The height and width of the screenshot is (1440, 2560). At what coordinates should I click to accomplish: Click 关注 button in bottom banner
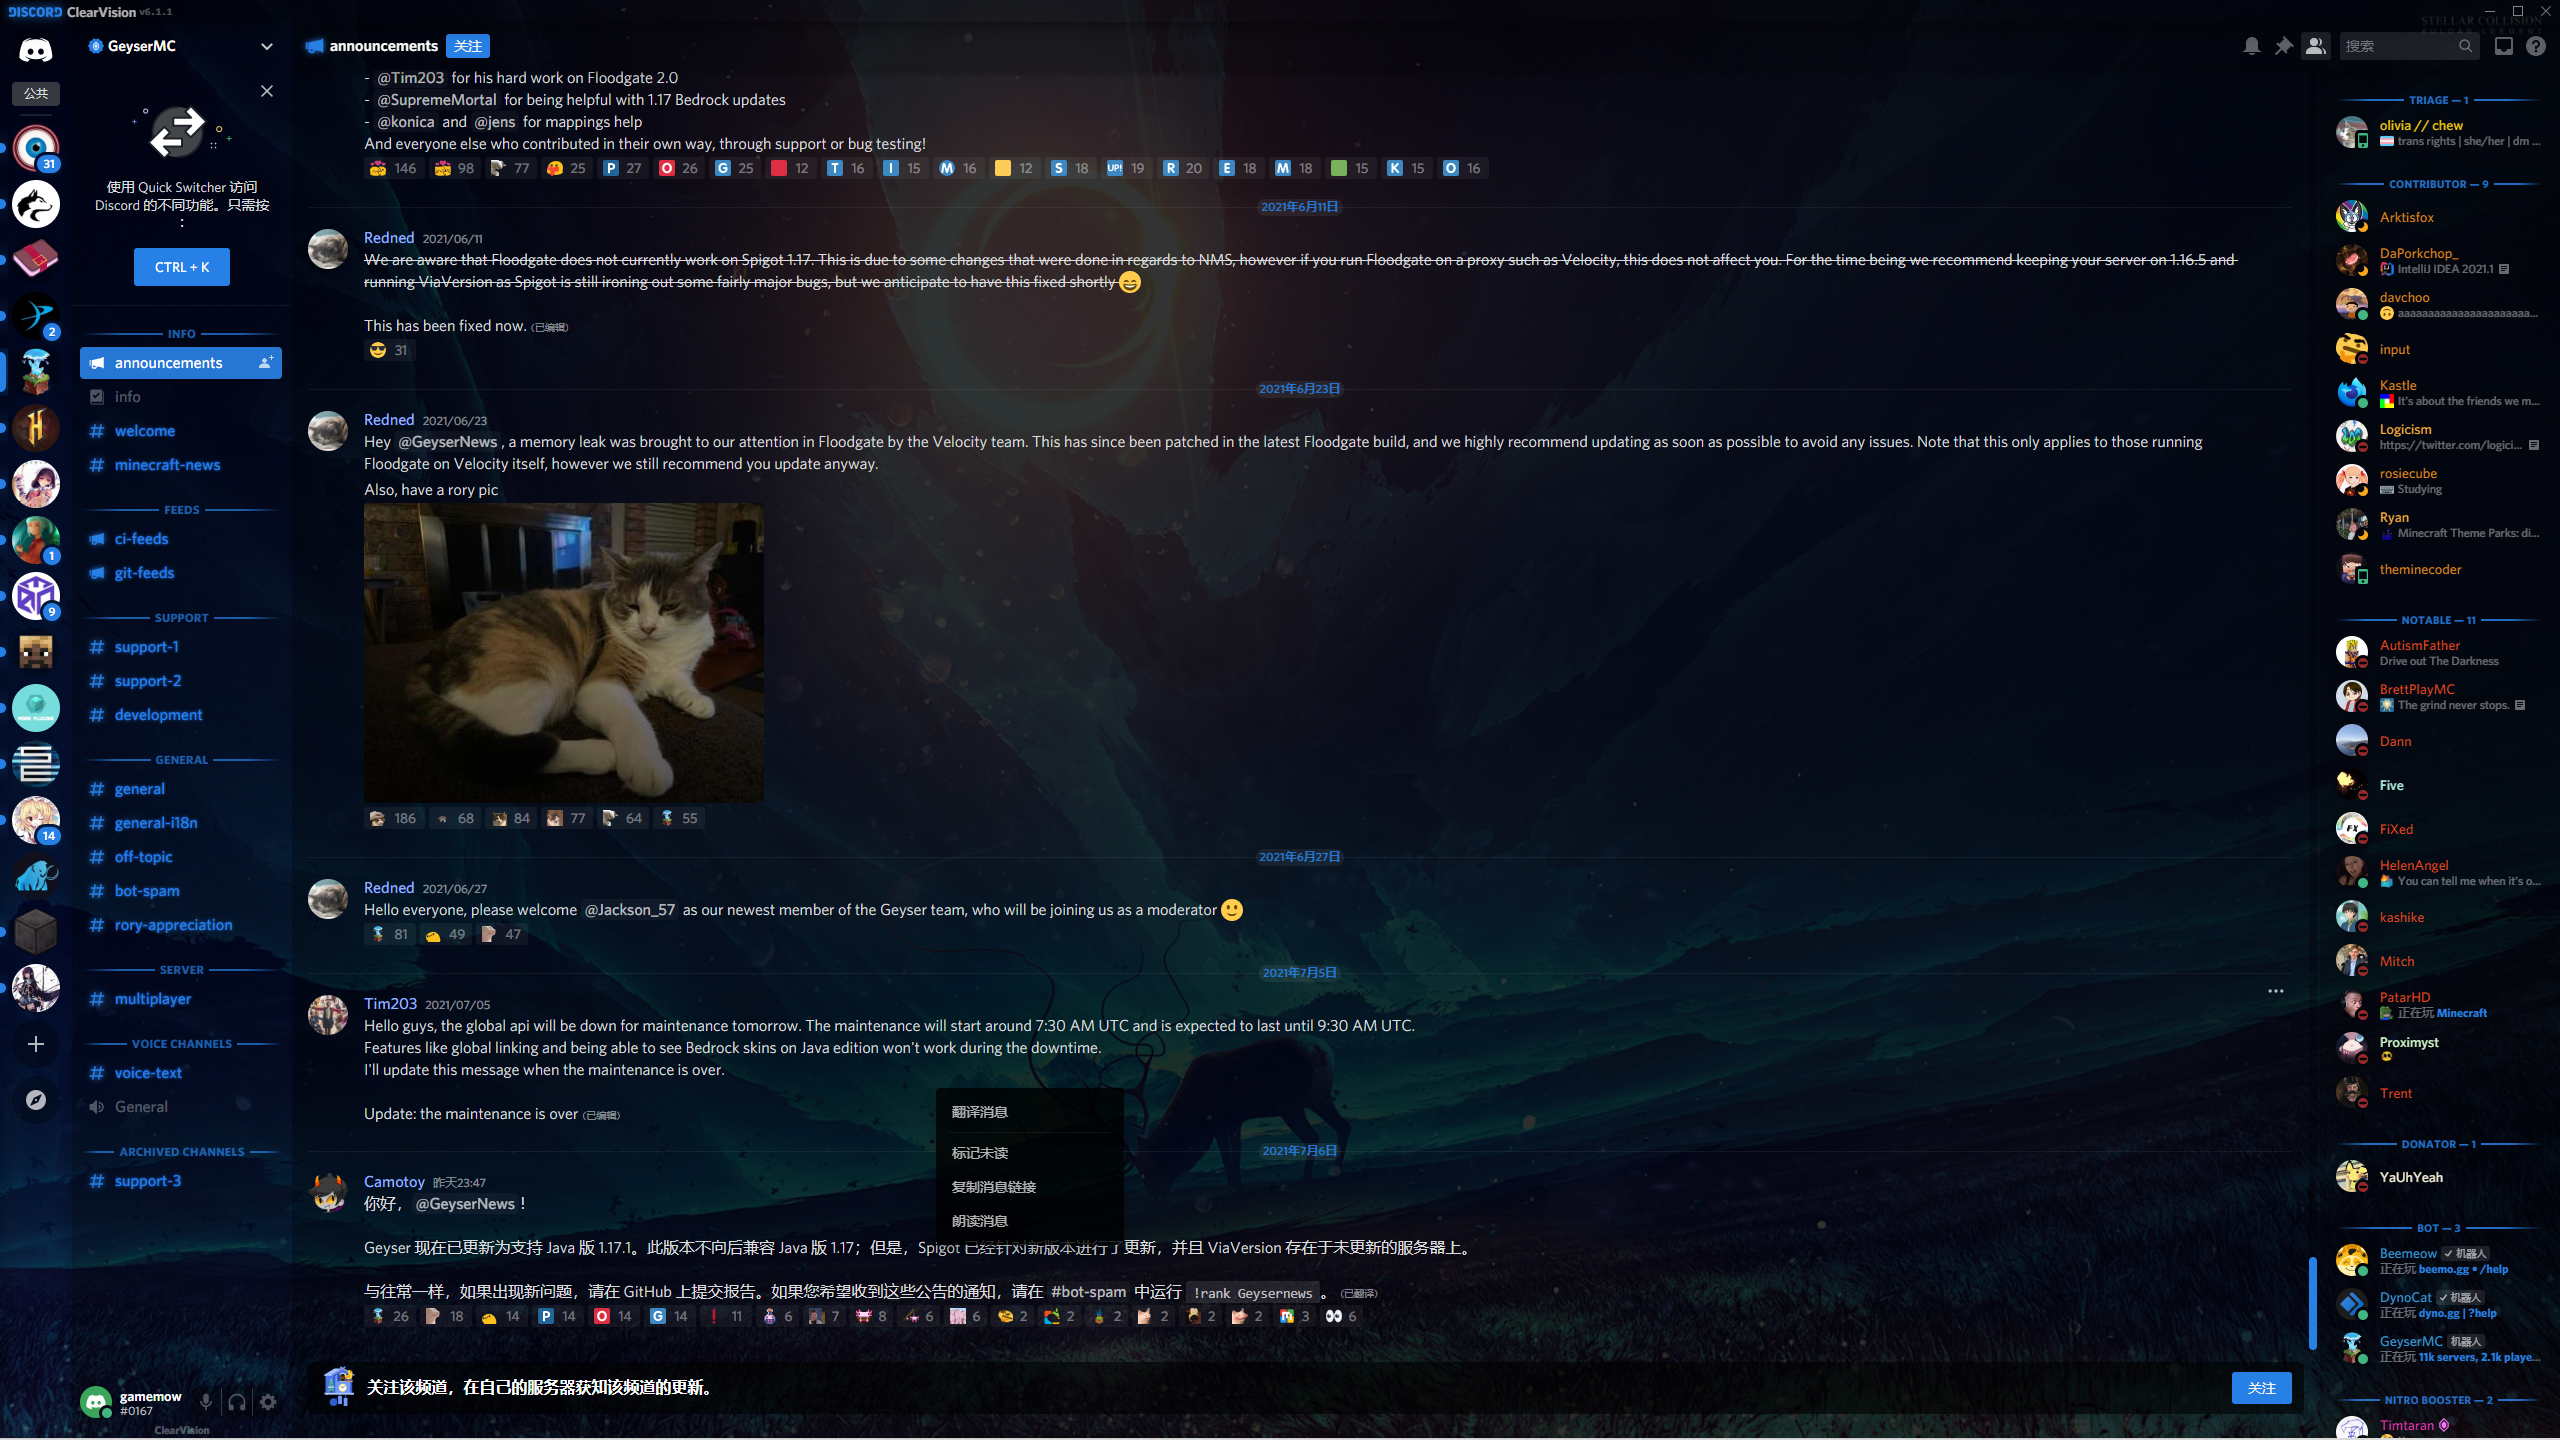coord(2261,1388)
